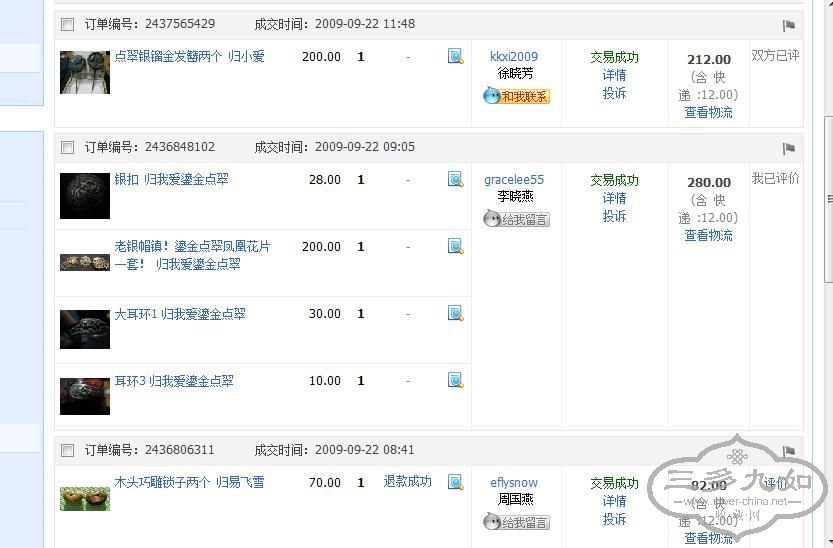Click 投诉 link in kkxi2009's order

coord(614,93)
